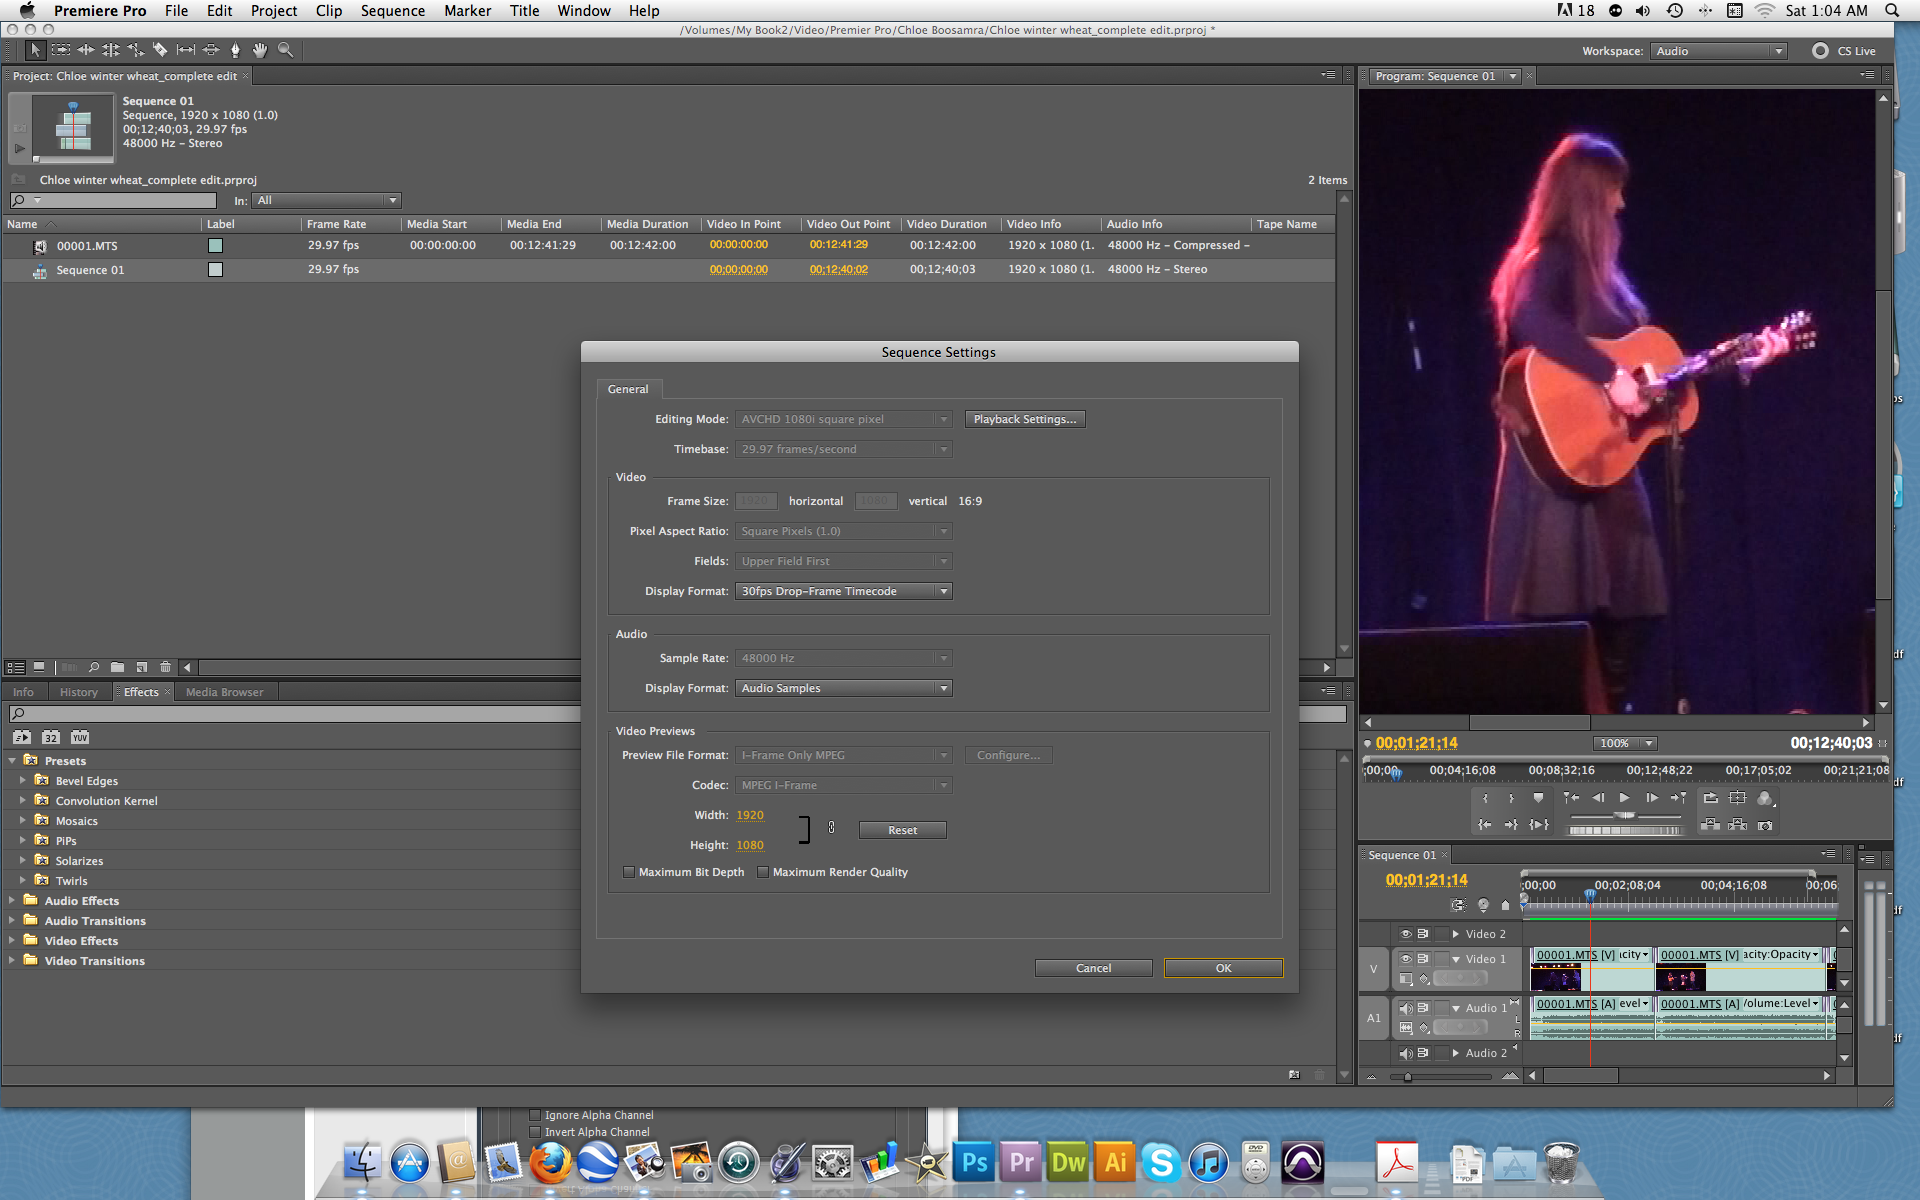Toggle the Video 1 track eye visibility
This screenshot has height=1200, width=1920.
pos(1406,959)
